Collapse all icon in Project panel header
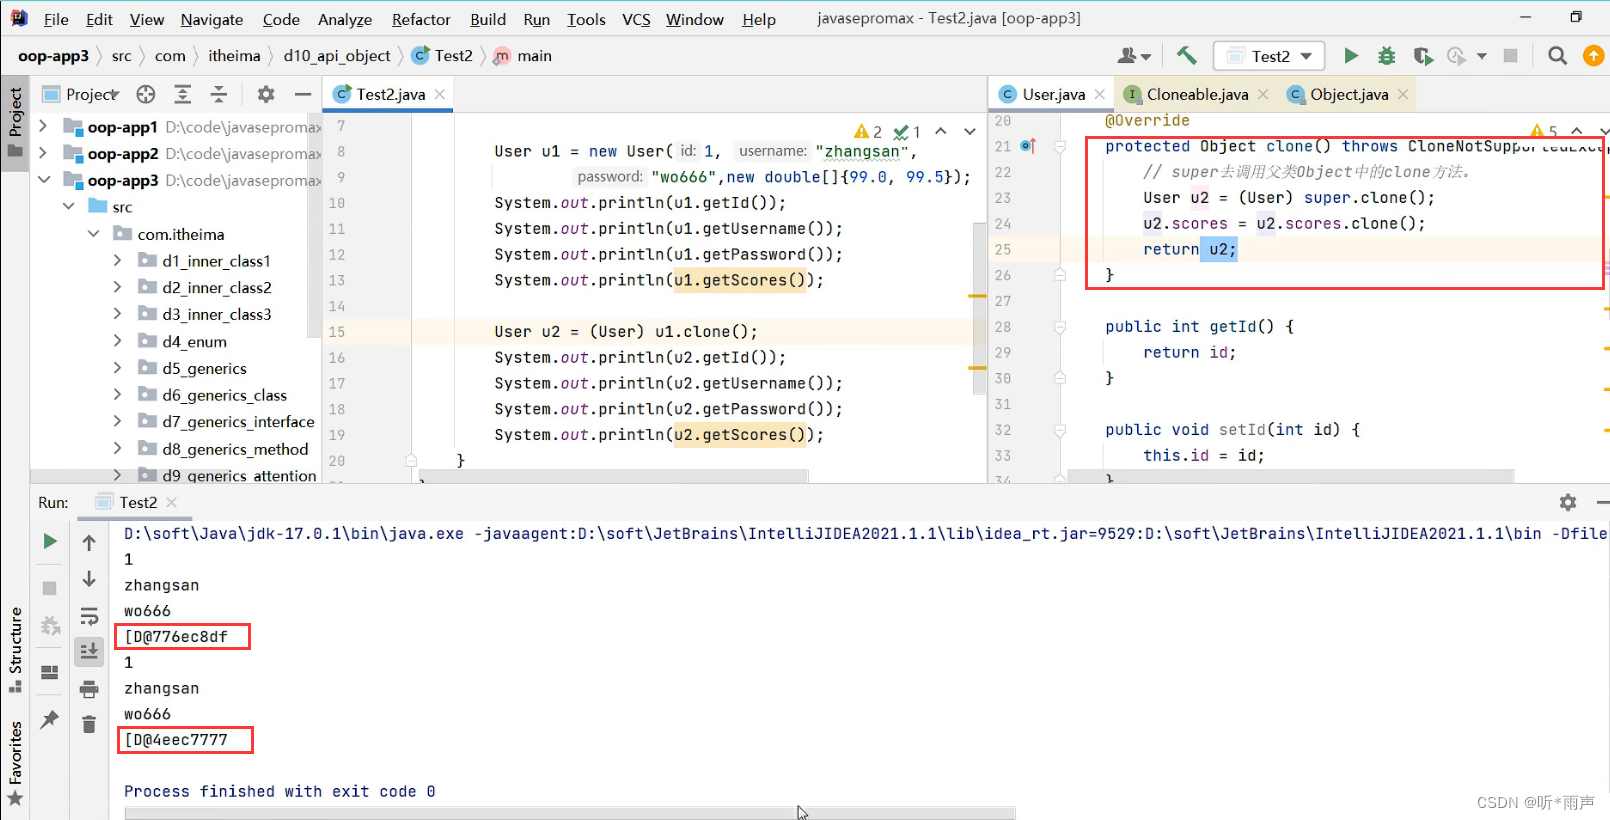 coord(219,94)
